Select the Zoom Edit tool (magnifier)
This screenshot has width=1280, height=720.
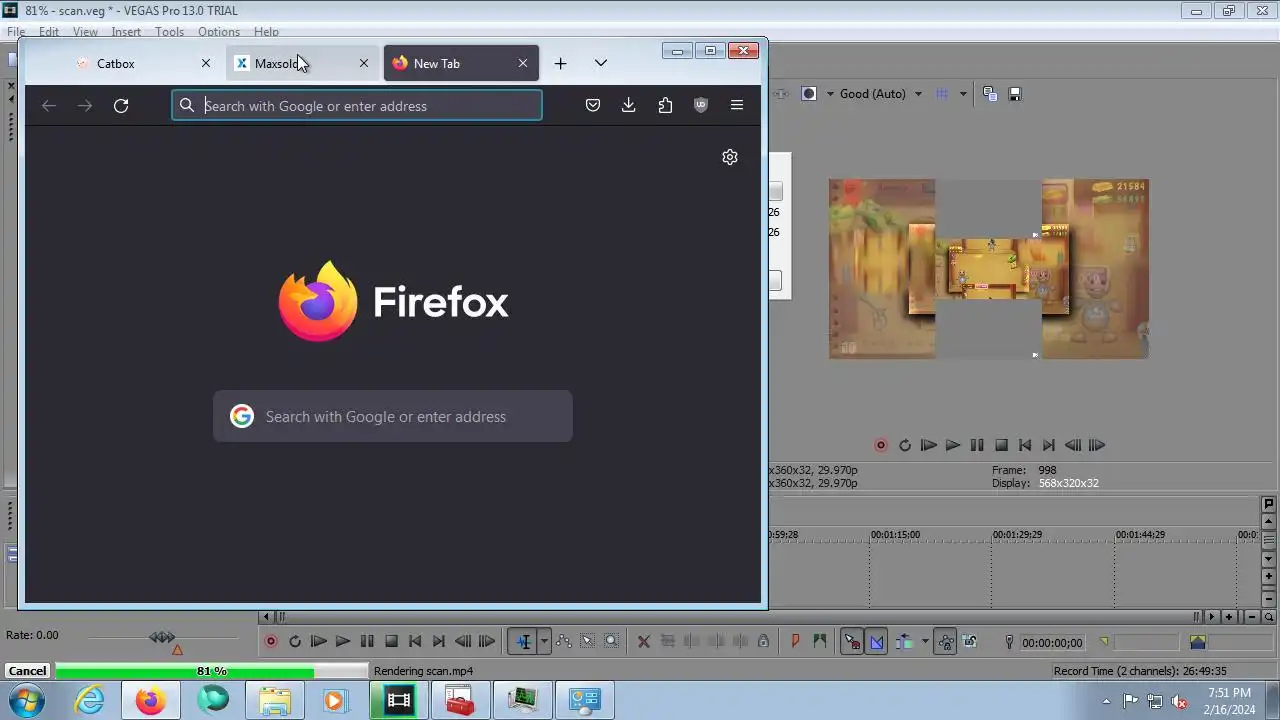[x=612, y=642]
